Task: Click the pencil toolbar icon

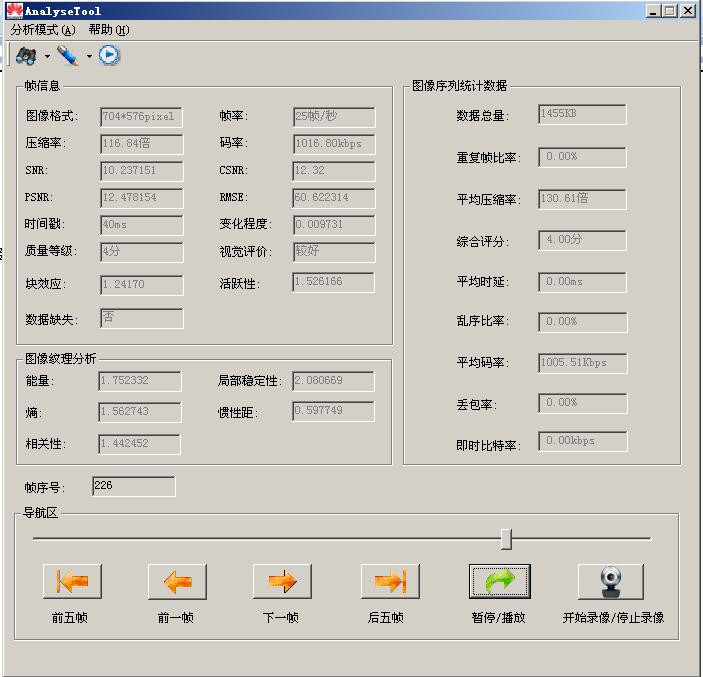Action: pos(68,56)
